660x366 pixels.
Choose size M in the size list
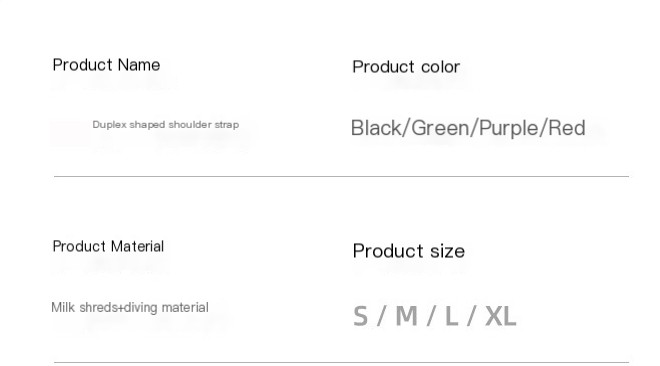coord(407,316)
